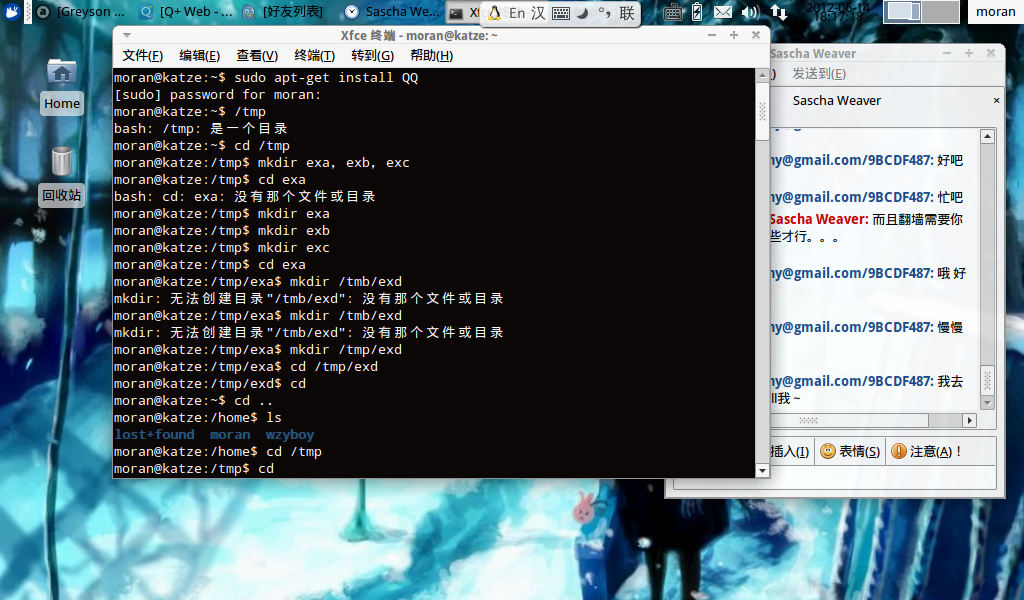Switch to Sascha Weaver taskbar window
This screenshot has width=1024, height=600.
(392, 12)
